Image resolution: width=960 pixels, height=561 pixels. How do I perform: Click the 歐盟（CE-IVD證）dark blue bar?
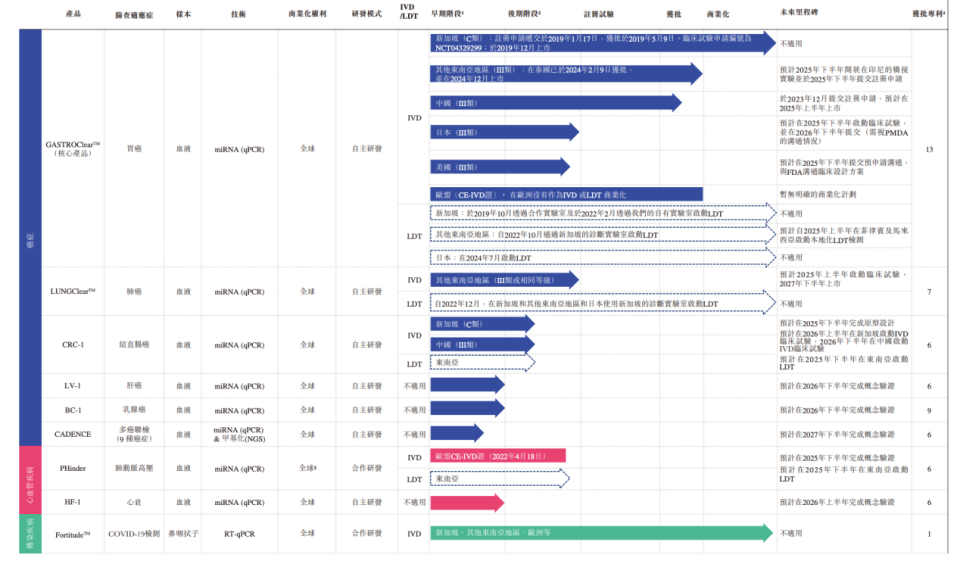point(566,195)
